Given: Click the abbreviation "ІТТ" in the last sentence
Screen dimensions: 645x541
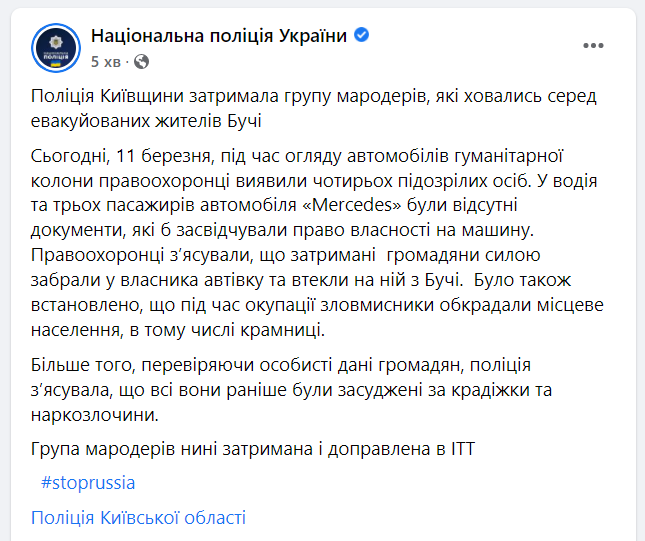Looking at the screenshot, I should pos(463,449).
